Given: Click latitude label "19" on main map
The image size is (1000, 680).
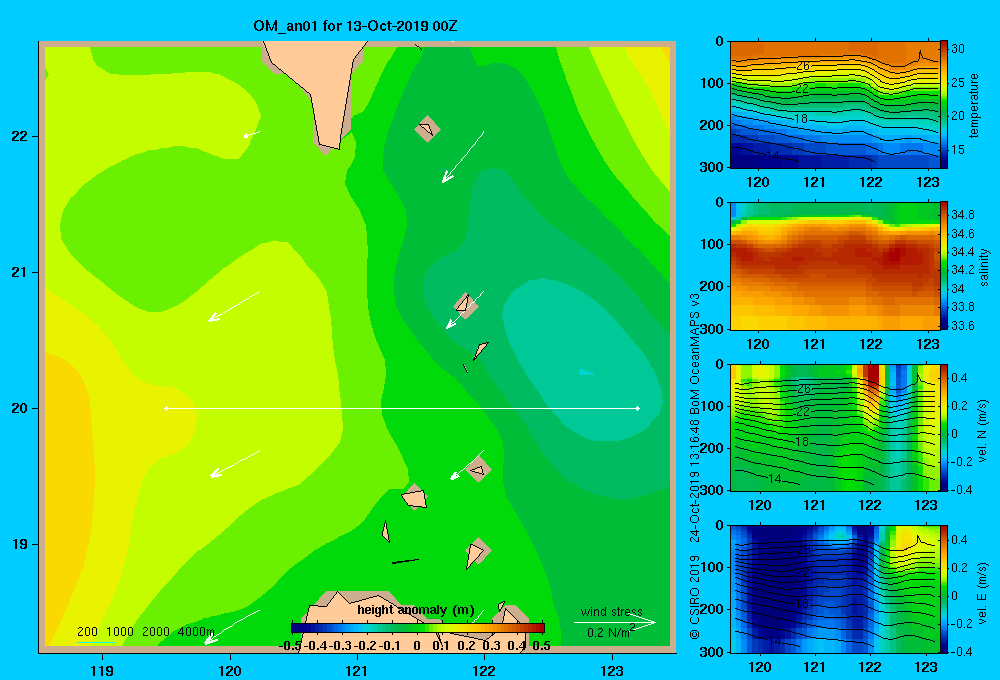Looking at the screenshot, I should (x=19, y=544).
